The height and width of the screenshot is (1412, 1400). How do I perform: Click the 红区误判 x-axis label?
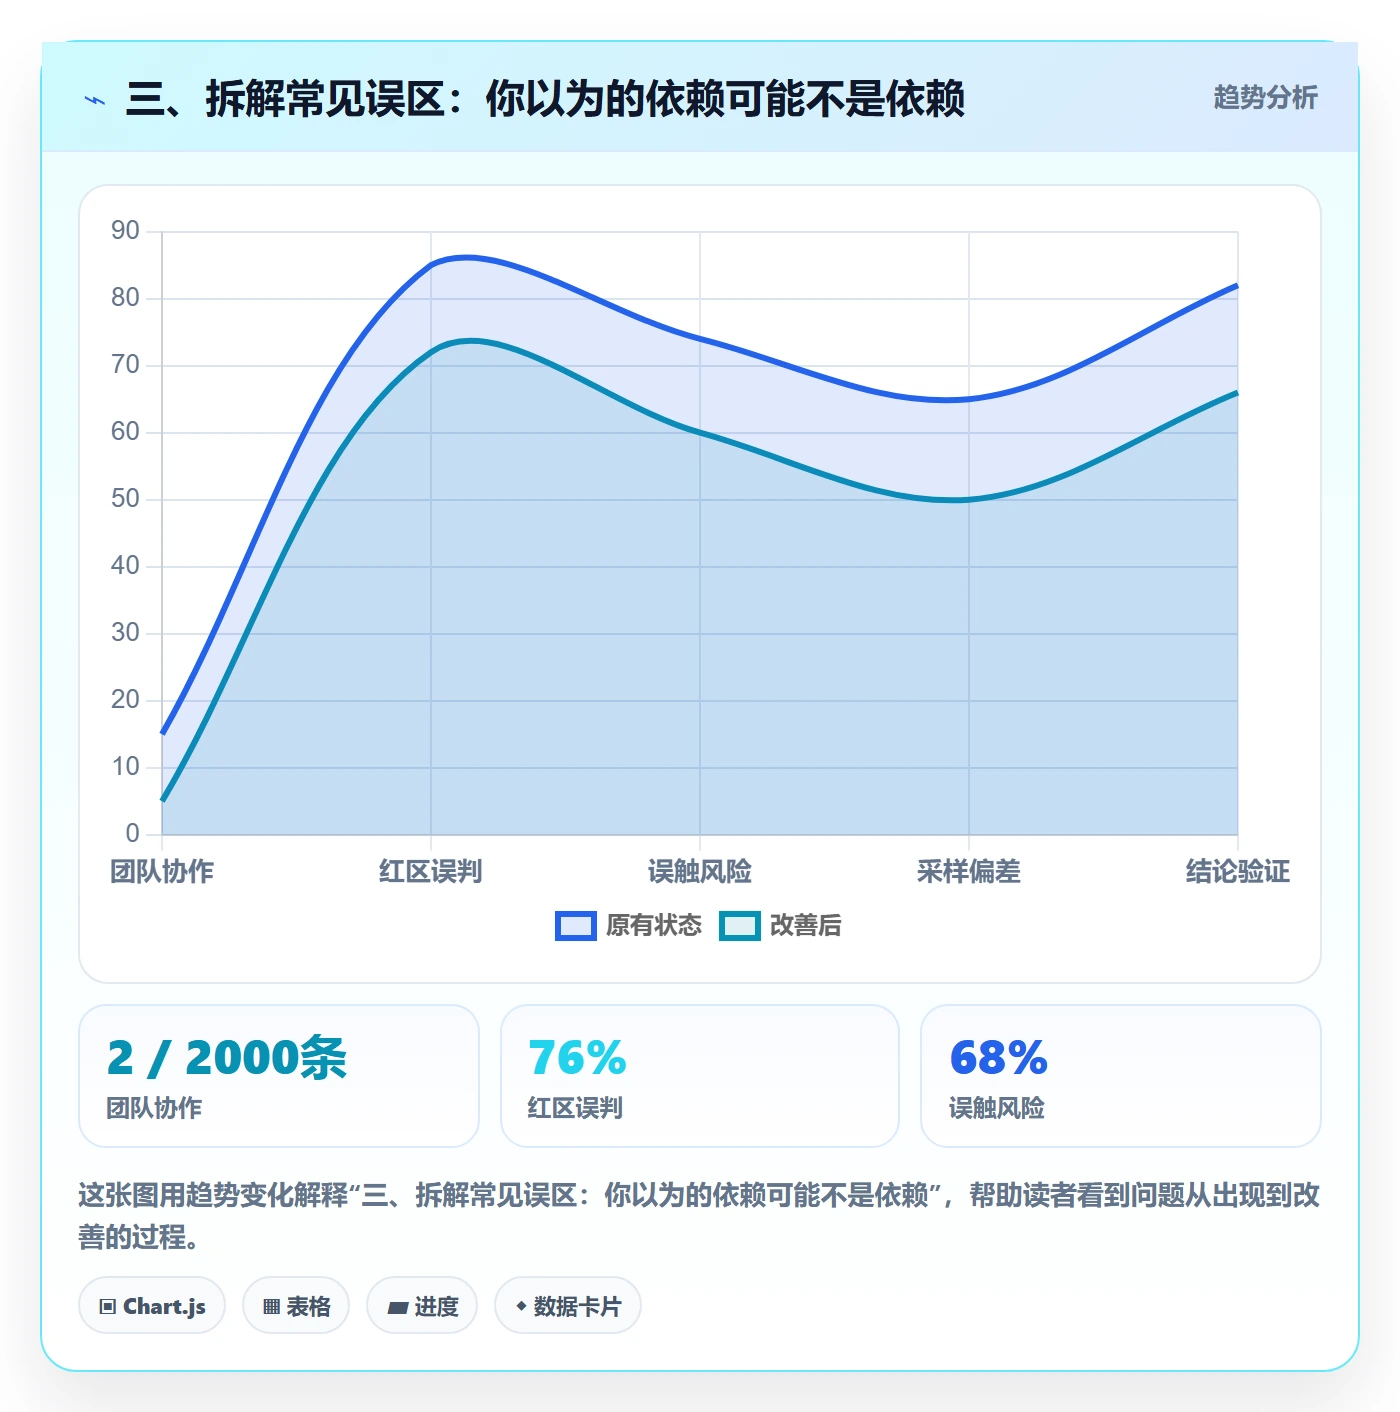click(431, 872)
